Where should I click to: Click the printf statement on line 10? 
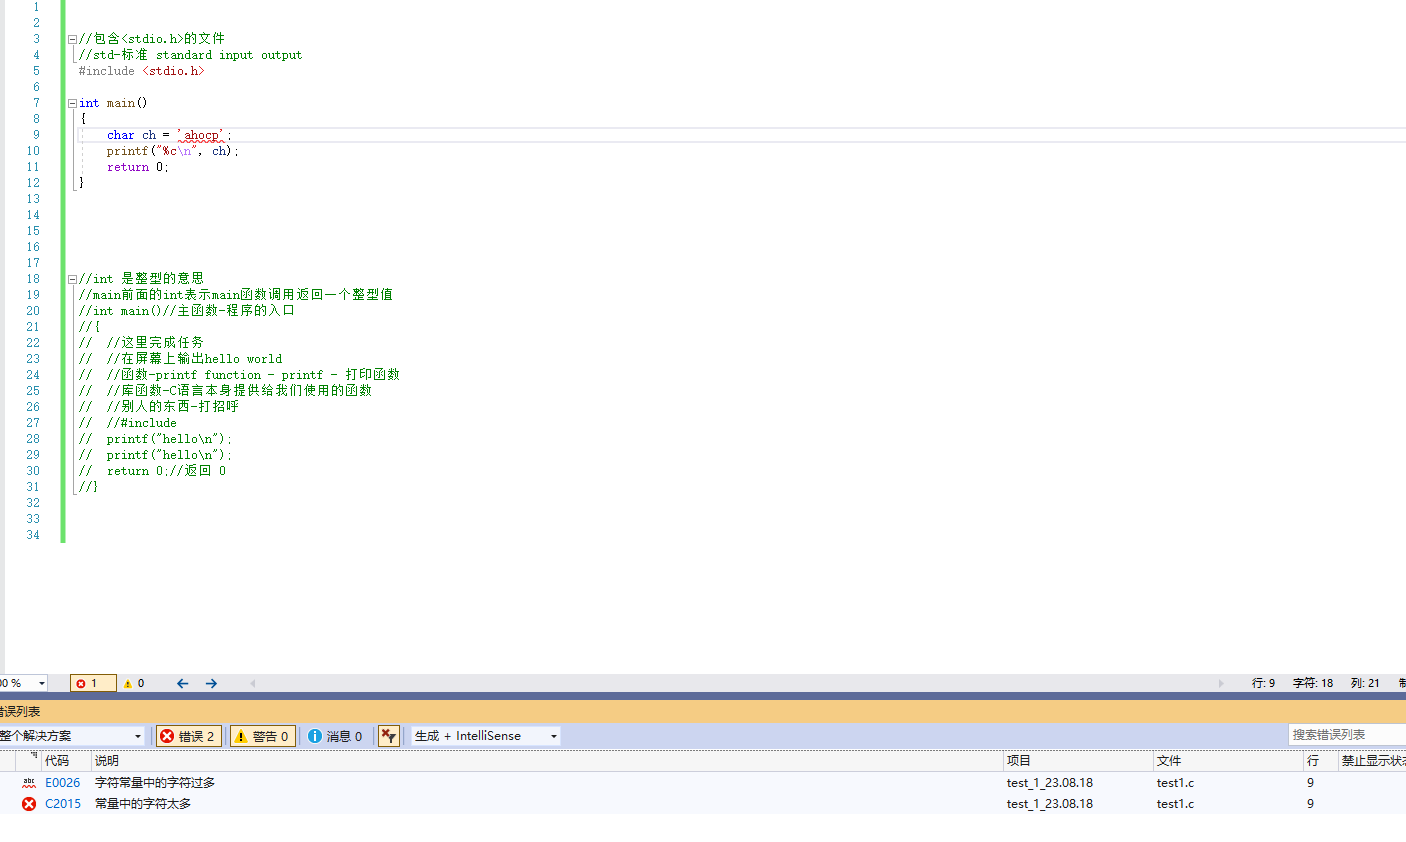tap(173, 151)
